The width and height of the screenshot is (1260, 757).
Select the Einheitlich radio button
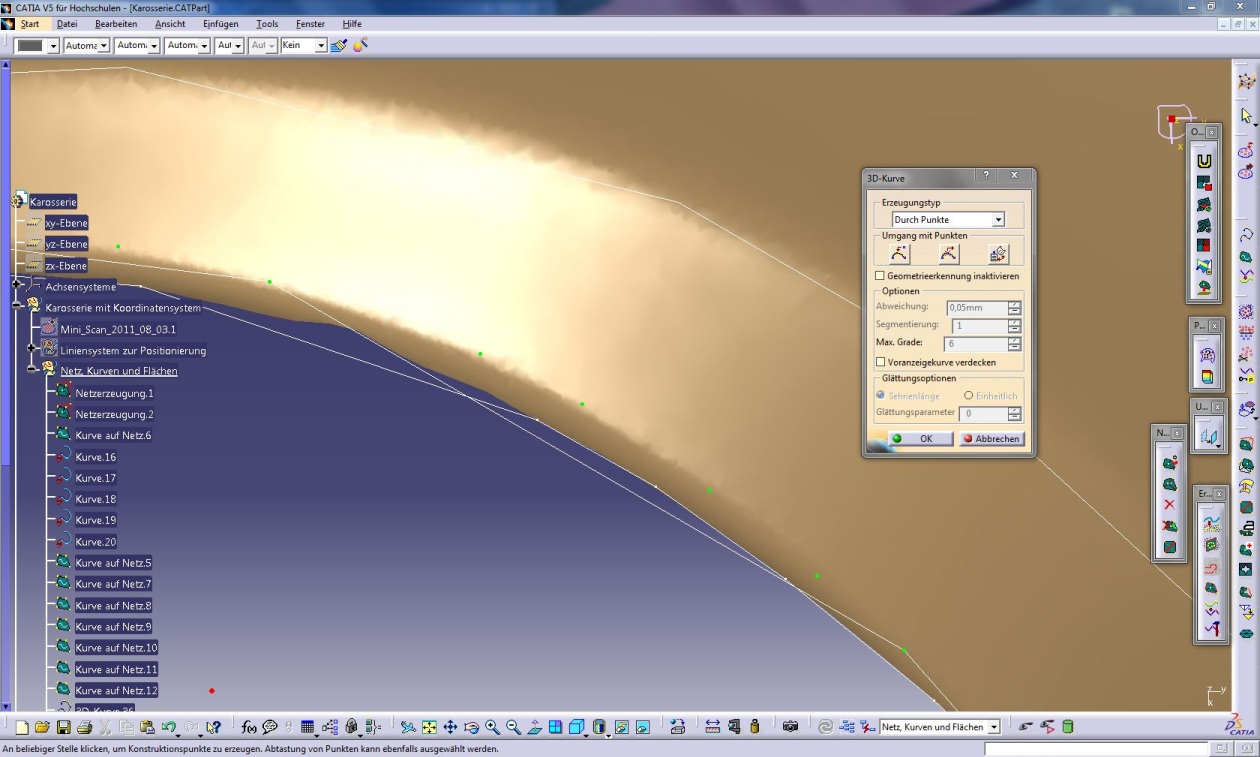click(968, 395)
